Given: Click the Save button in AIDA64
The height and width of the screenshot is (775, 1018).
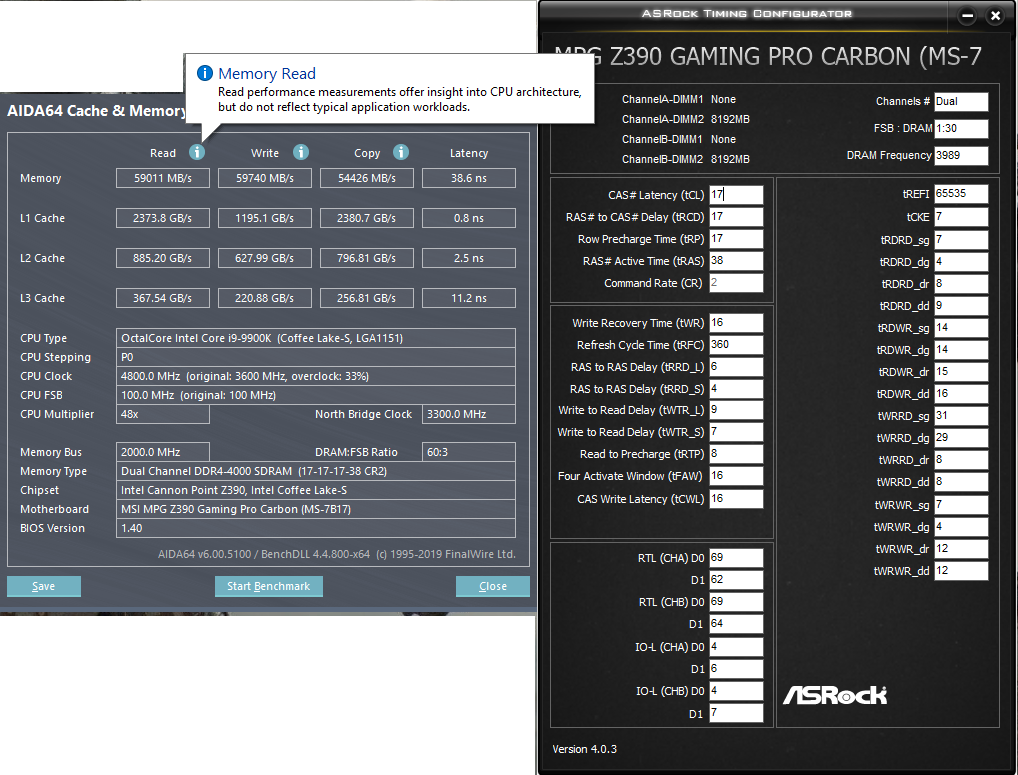Looking at the screenshot, I should 43,586.
